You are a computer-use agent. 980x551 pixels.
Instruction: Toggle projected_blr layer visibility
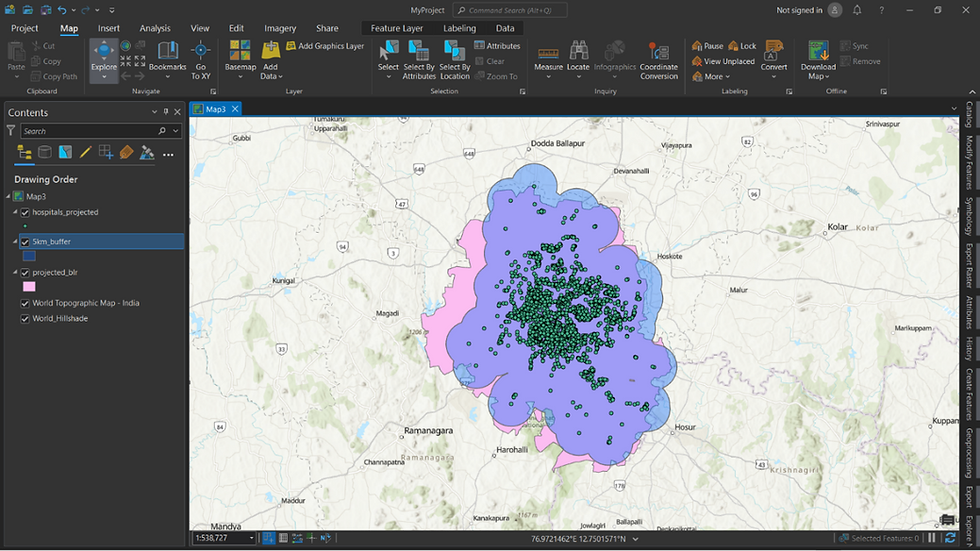tap(25, 273)
